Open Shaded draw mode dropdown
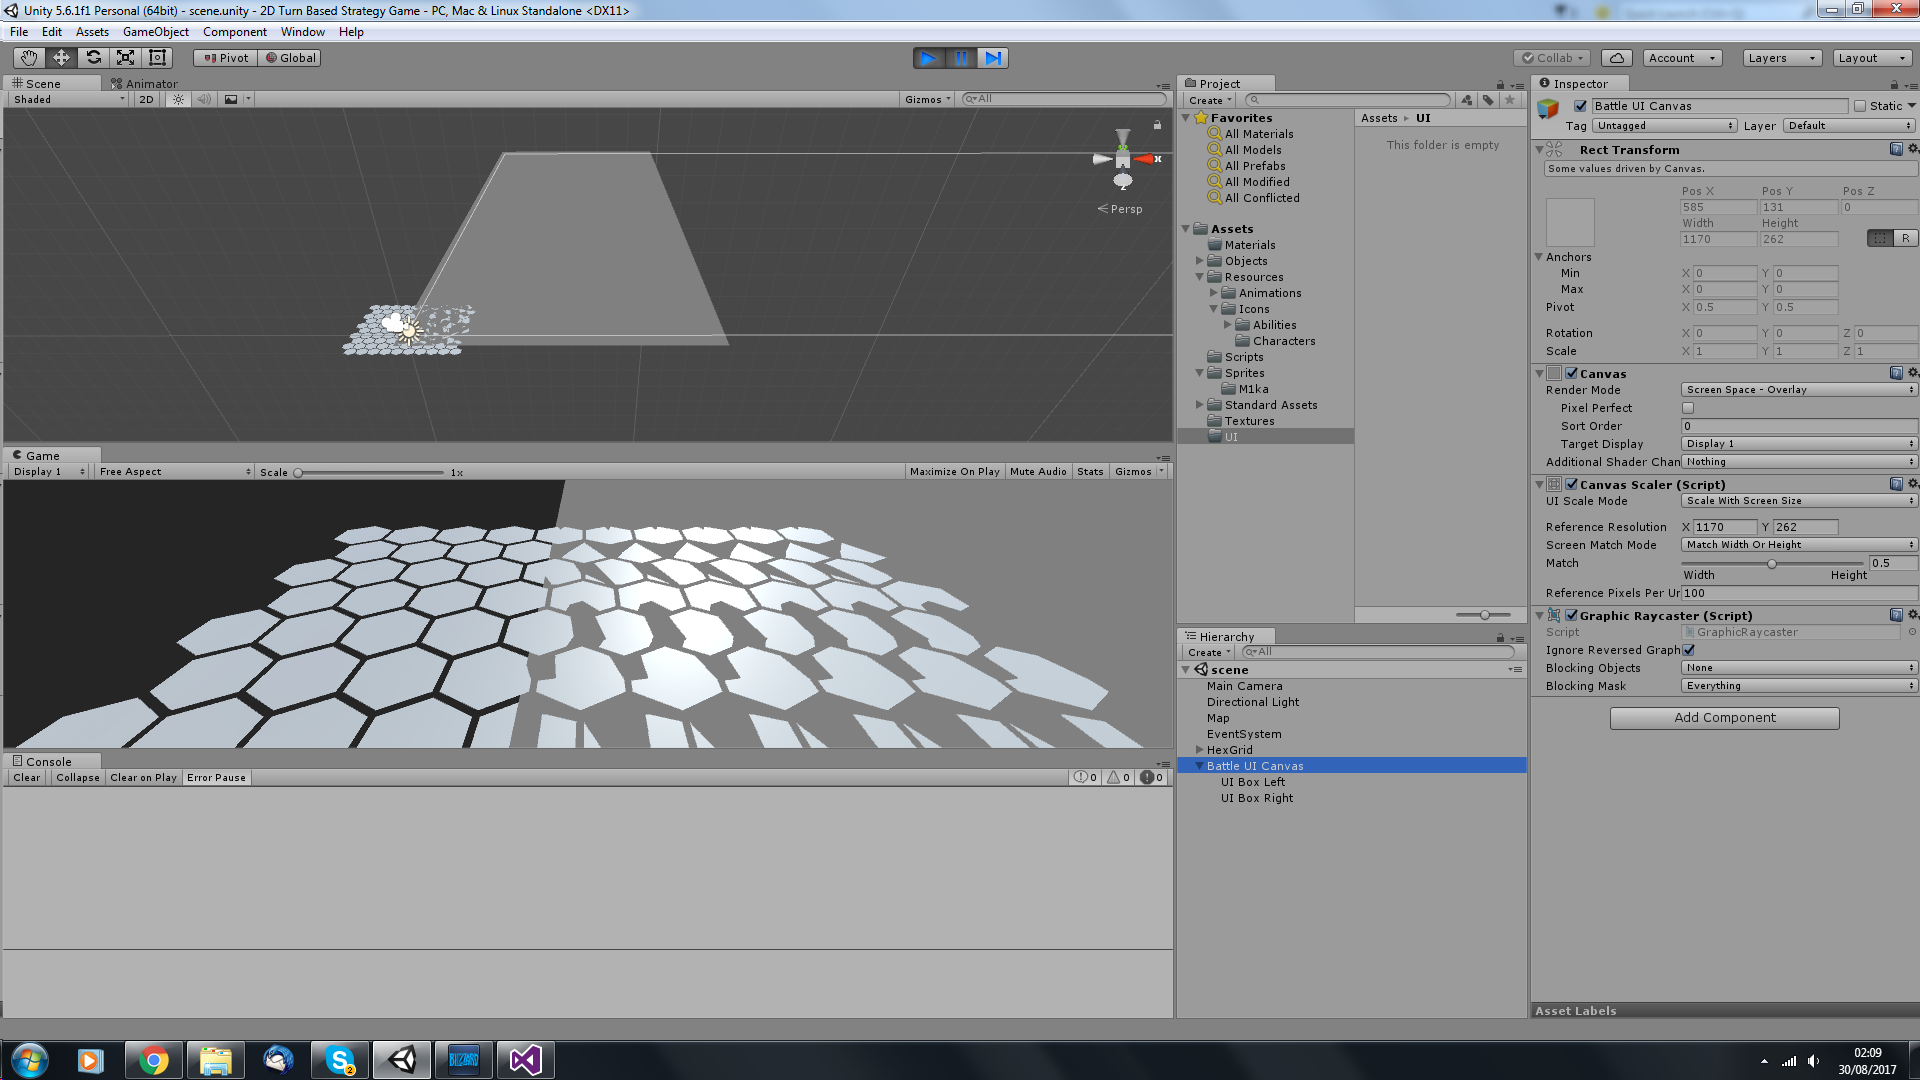Screen dimensions: 1920x1080 tap(69, 99)
